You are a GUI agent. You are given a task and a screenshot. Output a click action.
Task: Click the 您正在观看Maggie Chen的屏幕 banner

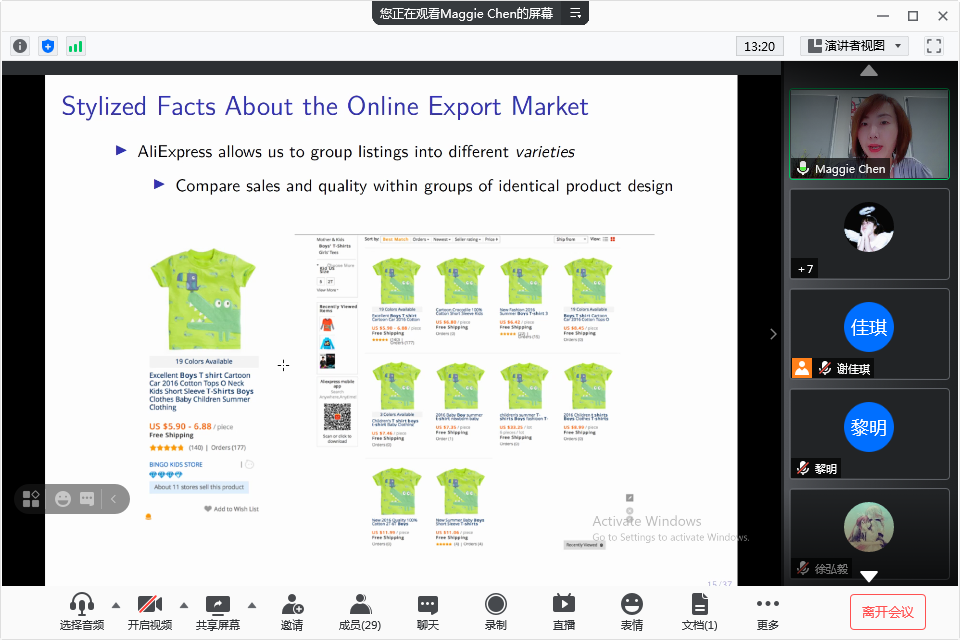coord(467,13)
